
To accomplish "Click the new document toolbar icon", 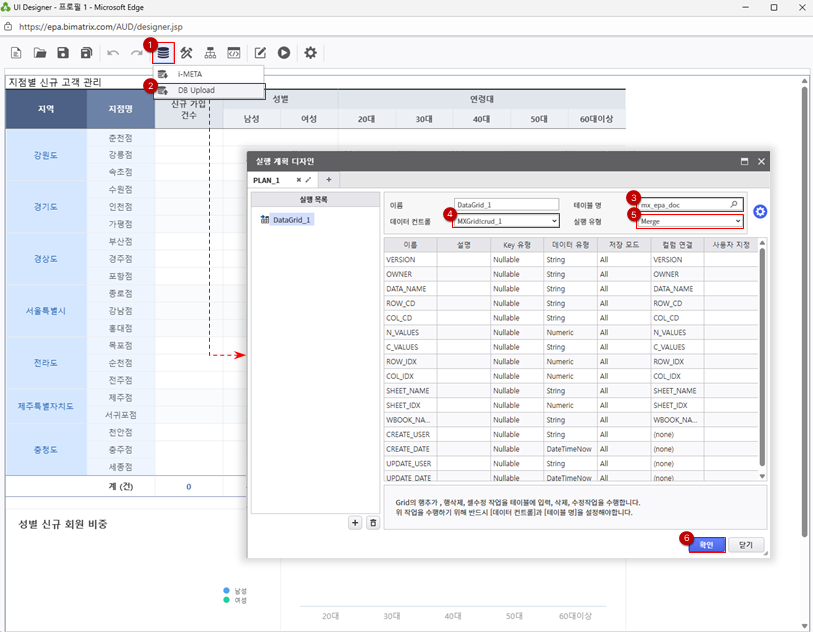I will pos(16,53).
